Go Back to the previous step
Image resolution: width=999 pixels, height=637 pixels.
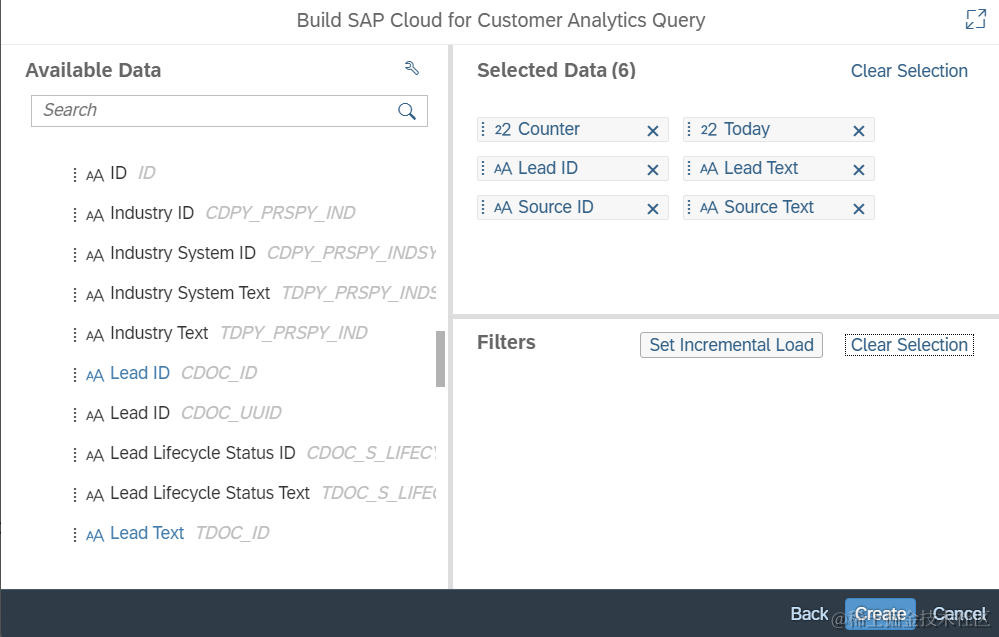809,614
